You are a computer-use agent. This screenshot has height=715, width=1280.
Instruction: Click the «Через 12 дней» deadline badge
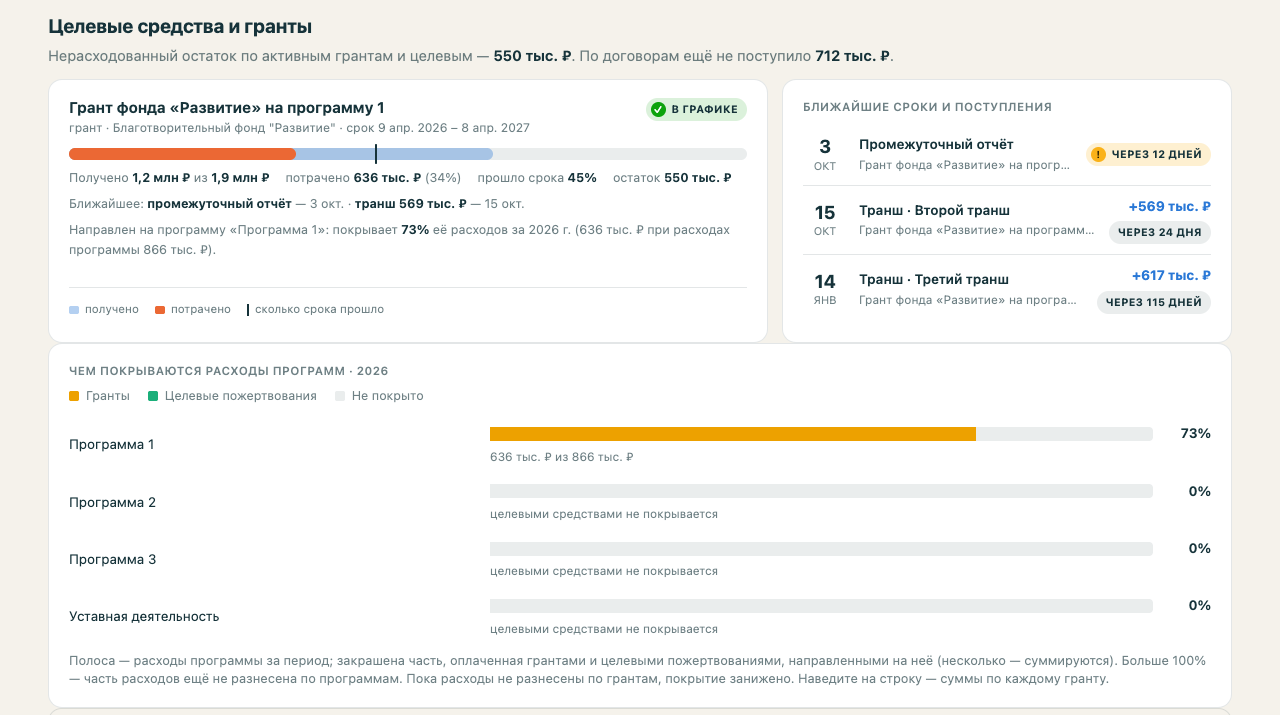1148,154
